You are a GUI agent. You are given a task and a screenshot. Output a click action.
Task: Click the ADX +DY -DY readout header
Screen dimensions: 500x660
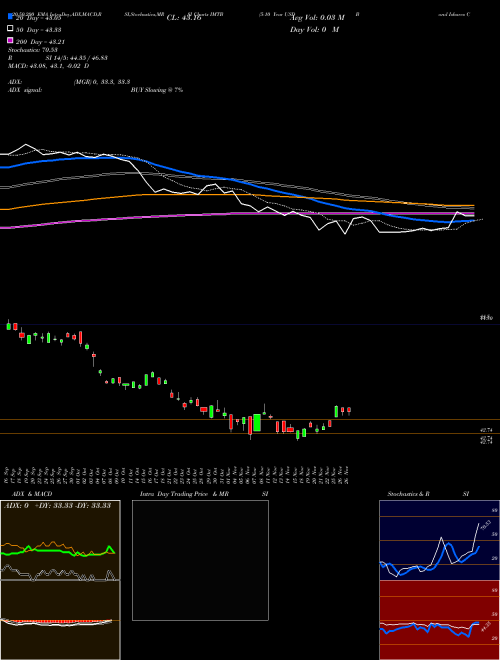click(x=57, y=505)
